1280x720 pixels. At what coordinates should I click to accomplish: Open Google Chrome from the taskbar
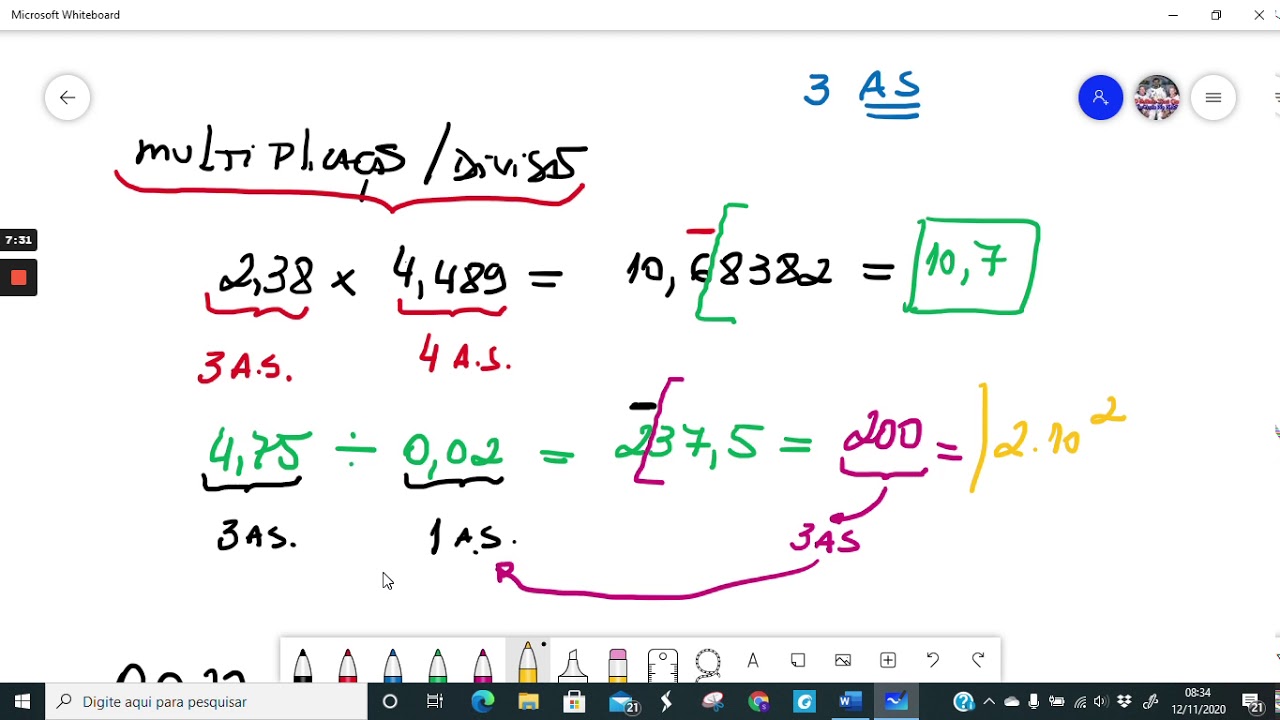[758, 701]
